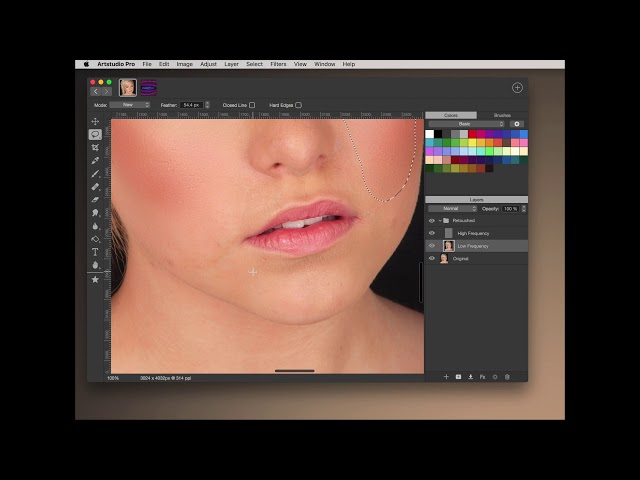Open the Layer menu

point(231,64)
